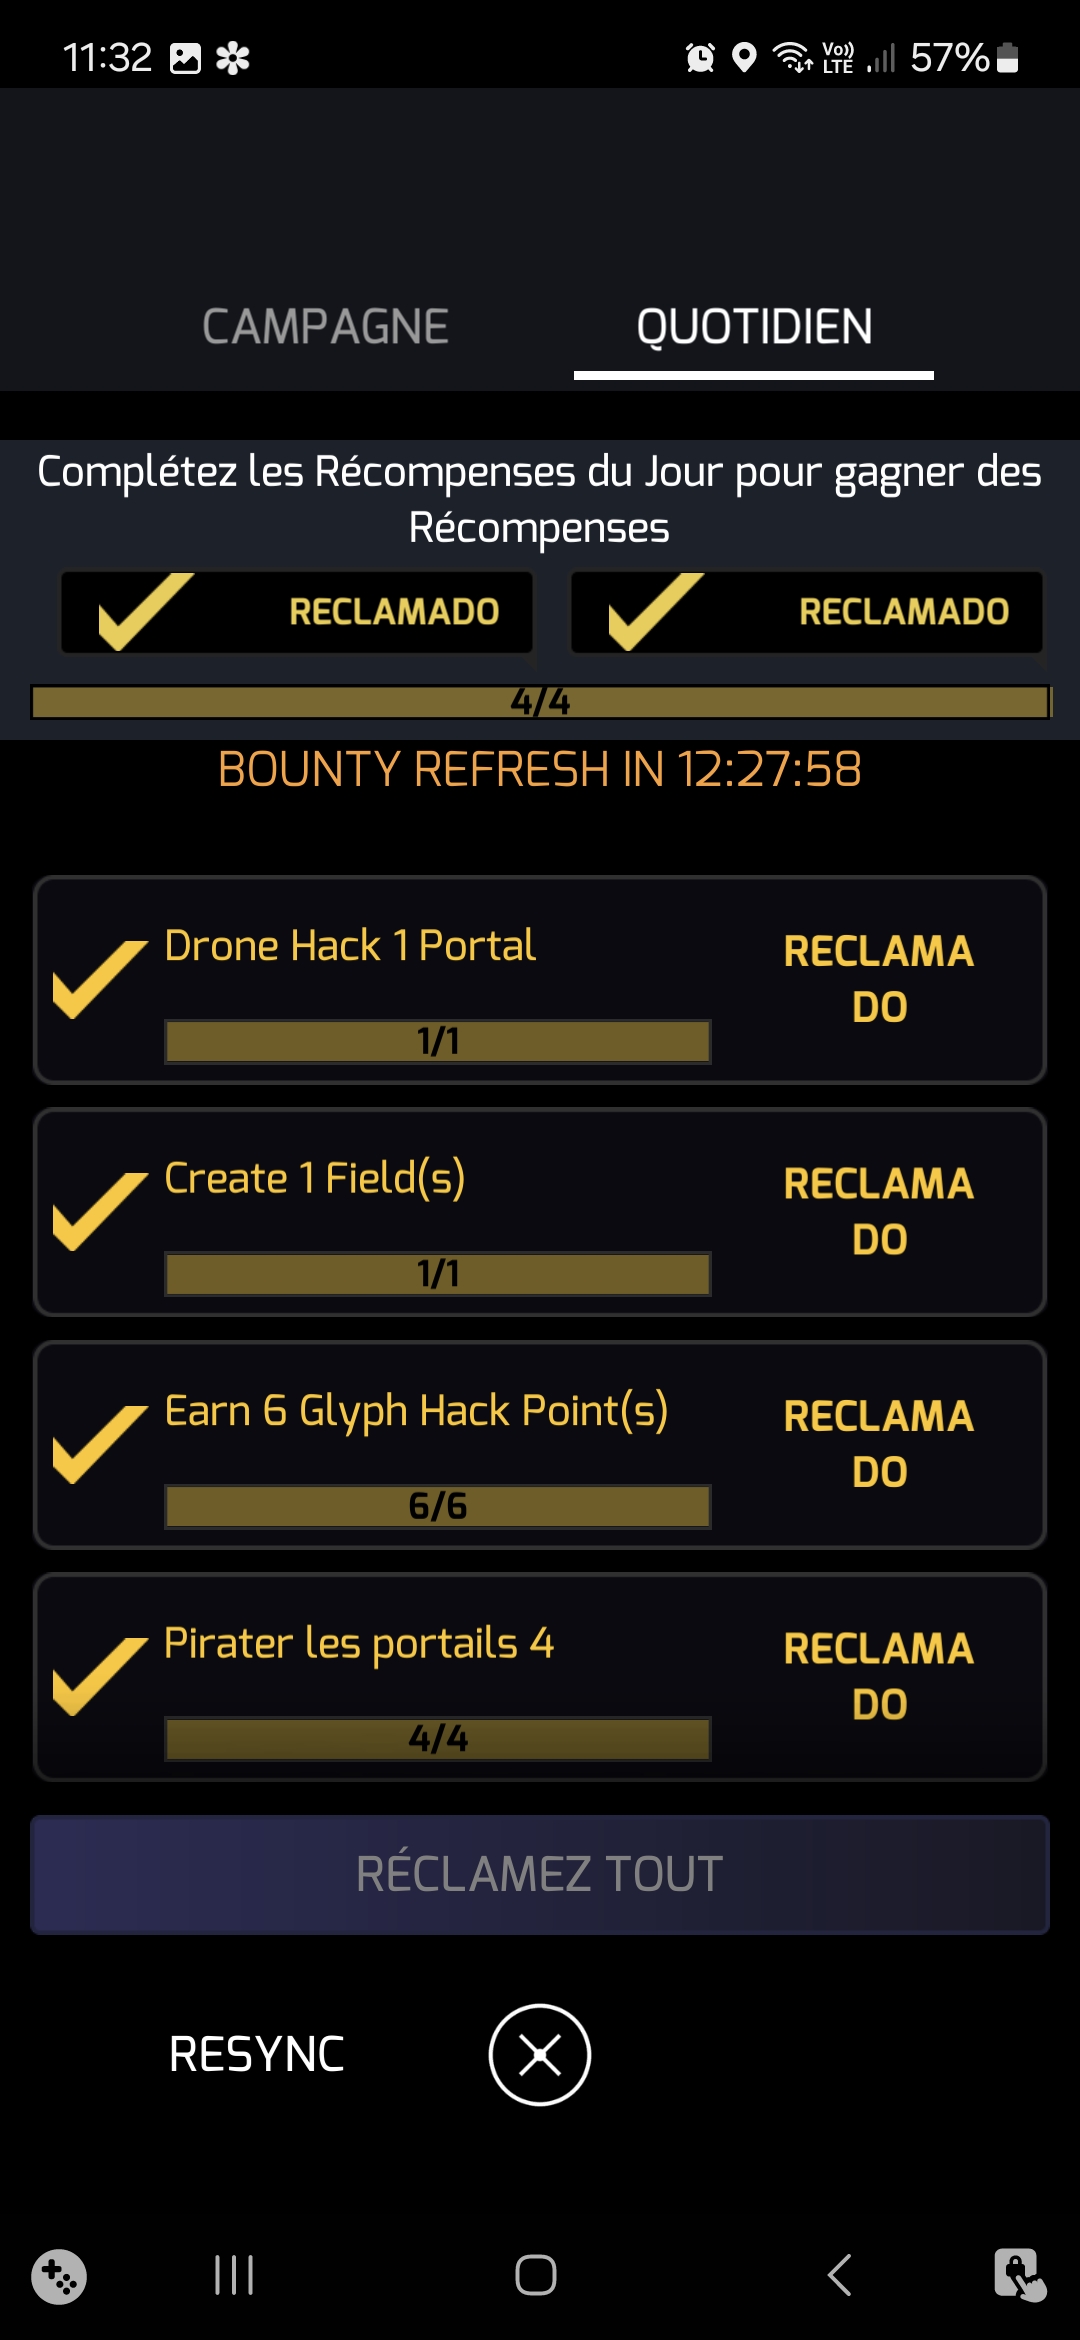Tap the Android recent apps icon
This screenshot has width=1080, height=2340.
coord(234,2275)
